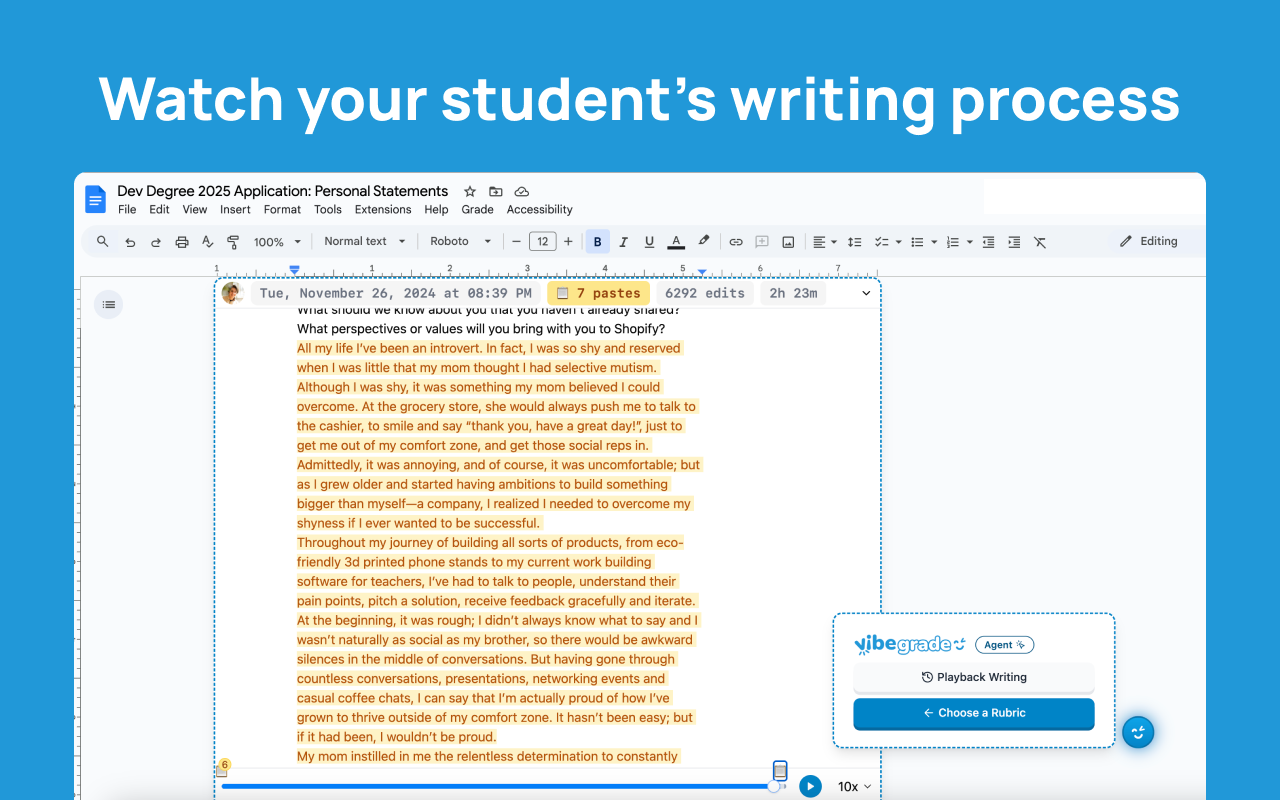The width and height of the screenshot is (1280, 800).
Task: Open the Extensions menu
Action: point(383,210)
